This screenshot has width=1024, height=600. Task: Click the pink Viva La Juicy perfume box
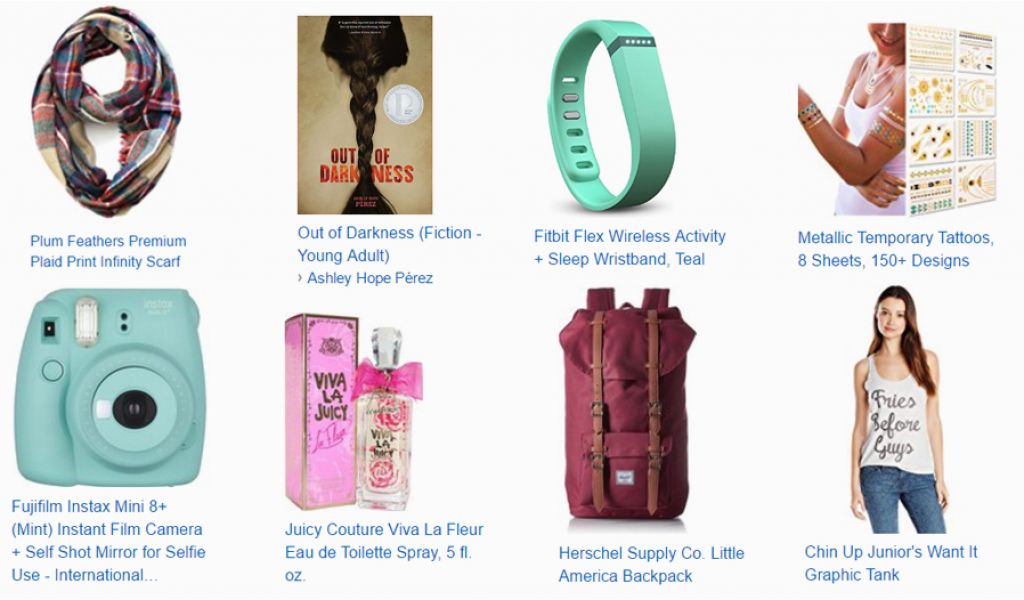[321, 412]
